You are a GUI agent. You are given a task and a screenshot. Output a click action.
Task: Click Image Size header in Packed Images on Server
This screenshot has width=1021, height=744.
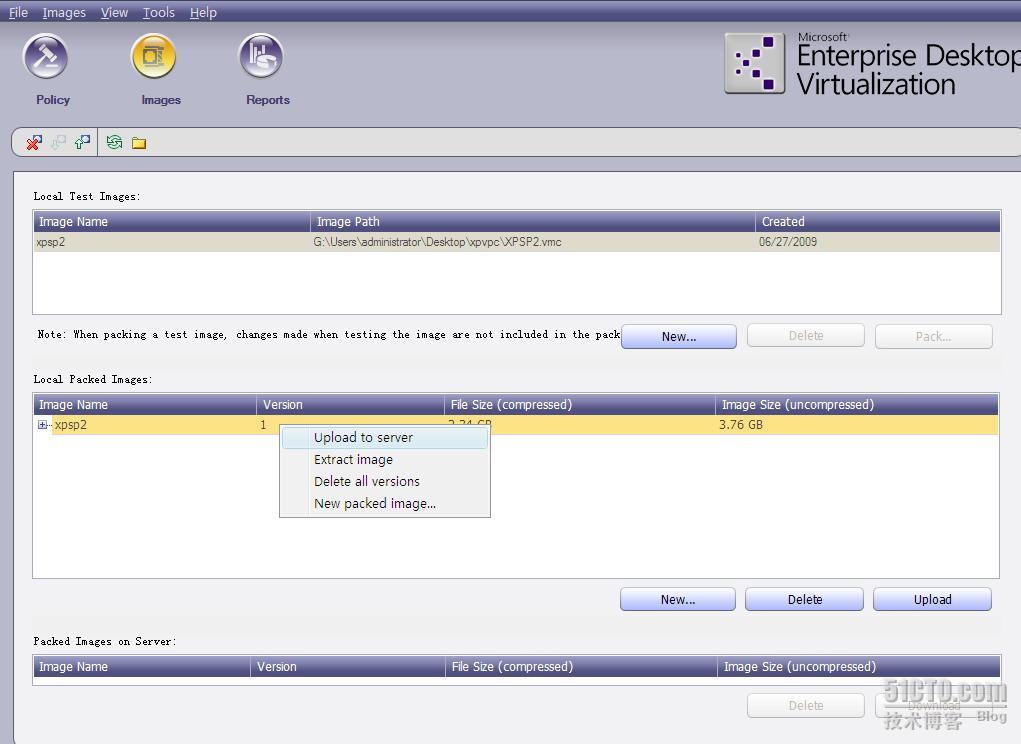(x=859, y=667)
